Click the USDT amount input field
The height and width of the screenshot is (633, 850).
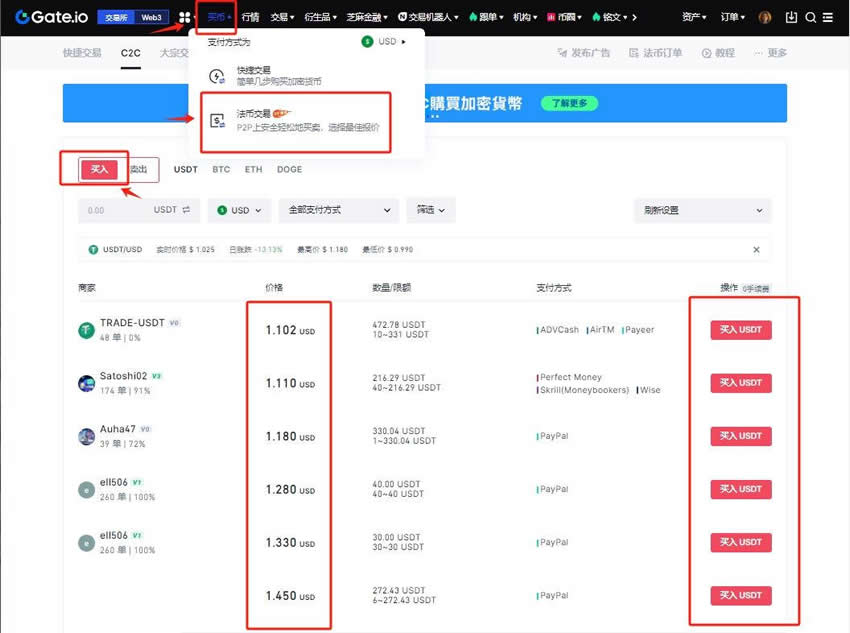click(115, 211)
